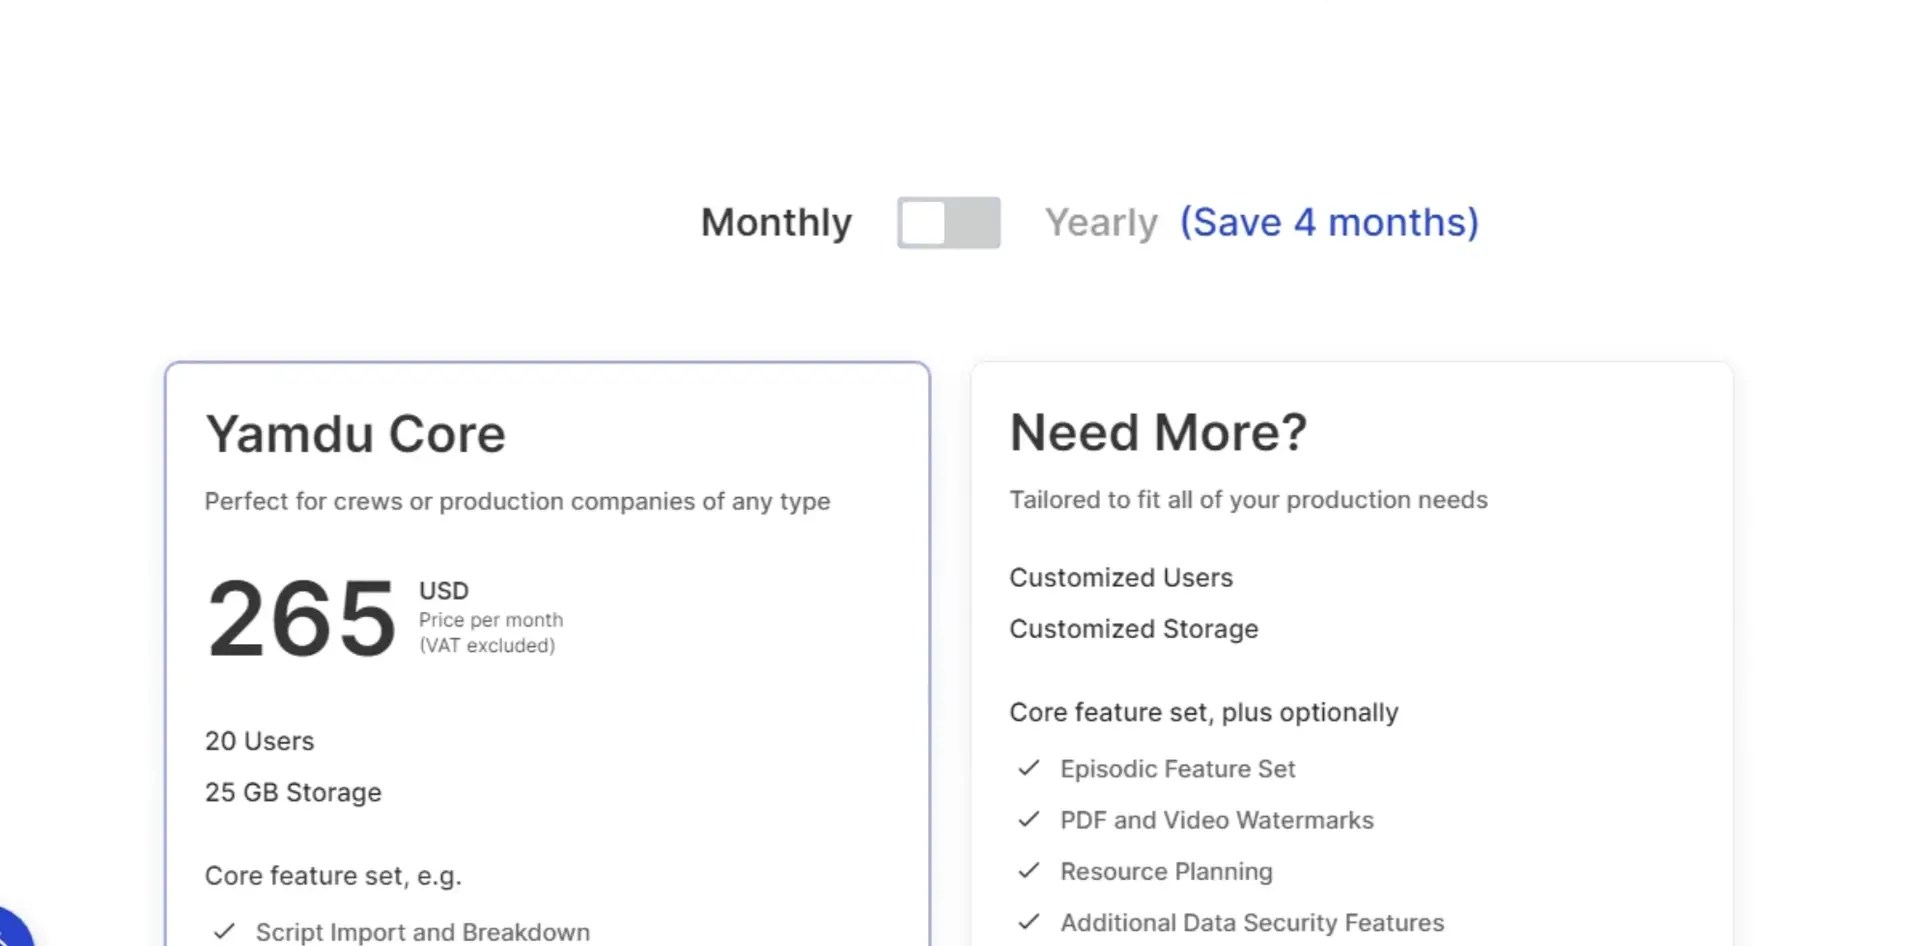Click the Monthly label to select monthly billing
Viewport: 1920px width, 946px height.
(x=776, y=222)
